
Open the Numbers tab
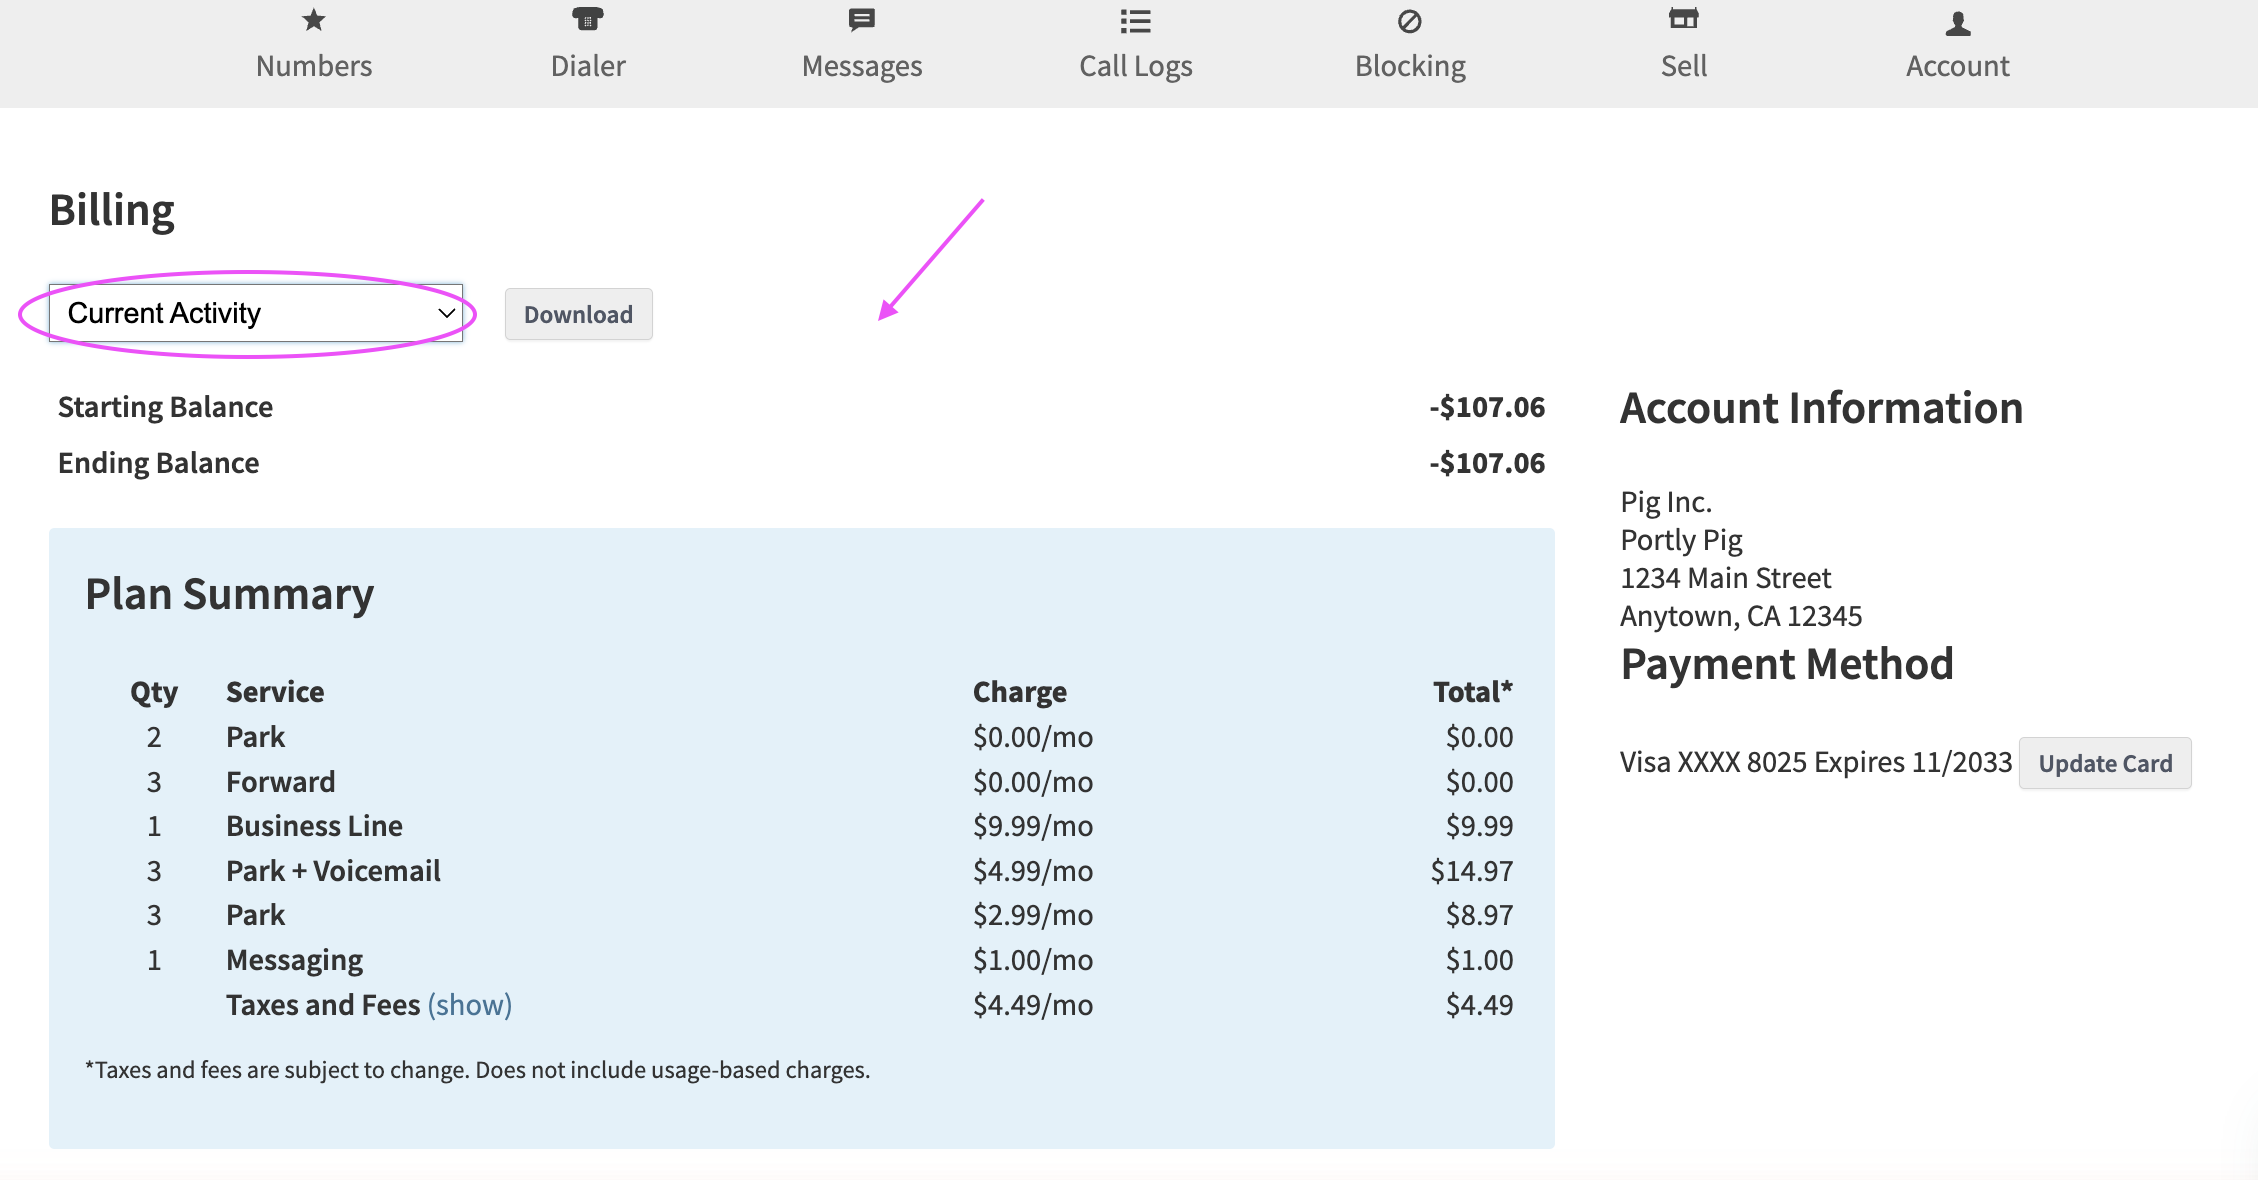click(314, 66)
